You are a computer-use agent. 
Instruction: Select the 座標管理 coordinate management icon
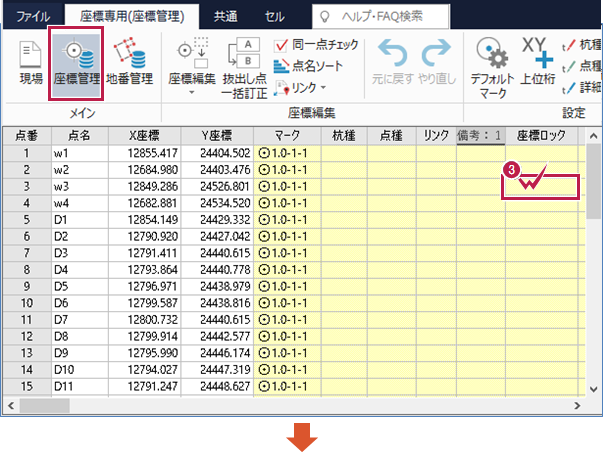[76, 63]
